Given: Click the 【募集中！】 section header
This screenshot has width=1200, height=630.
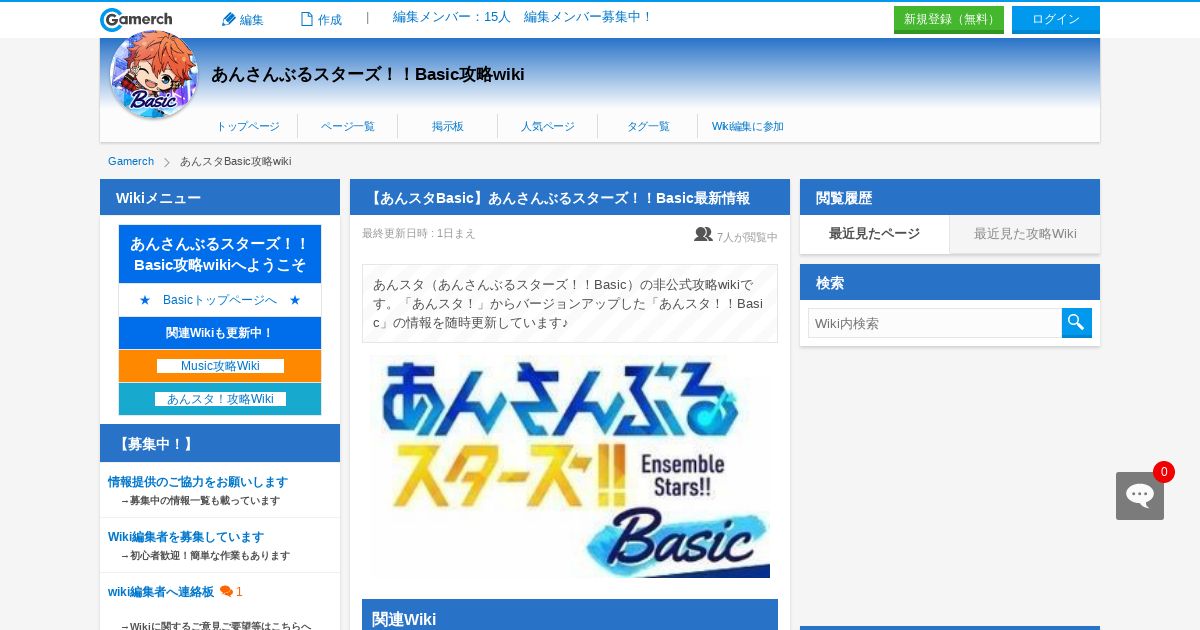Looking at the screenshot, I should [x=220, y=443].
